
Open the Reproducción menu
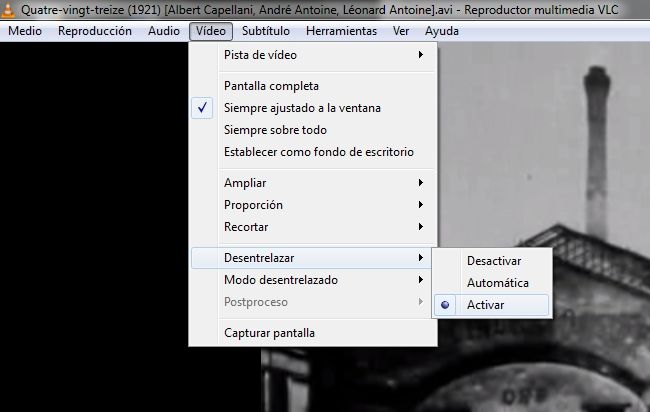tap(95, 31)
